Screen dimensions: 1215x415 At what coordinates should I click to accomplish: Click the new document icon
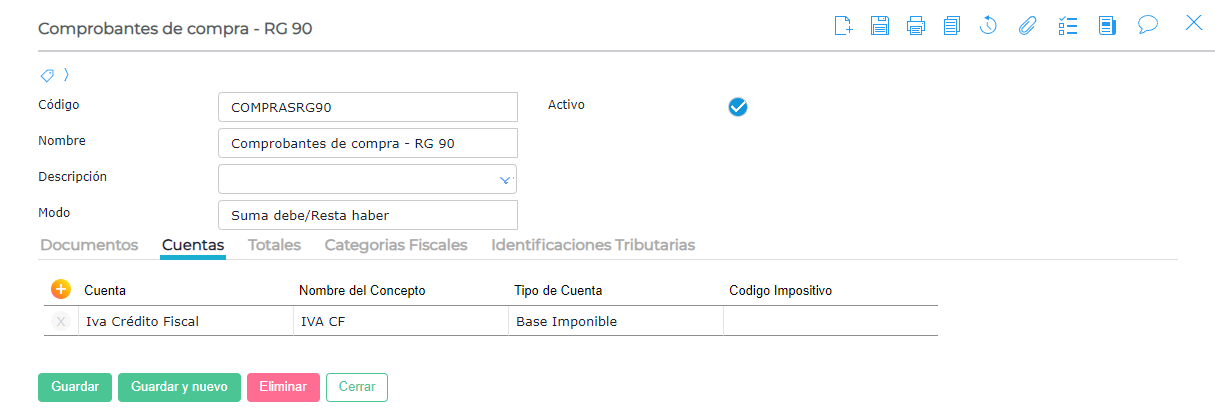[843, 26]
